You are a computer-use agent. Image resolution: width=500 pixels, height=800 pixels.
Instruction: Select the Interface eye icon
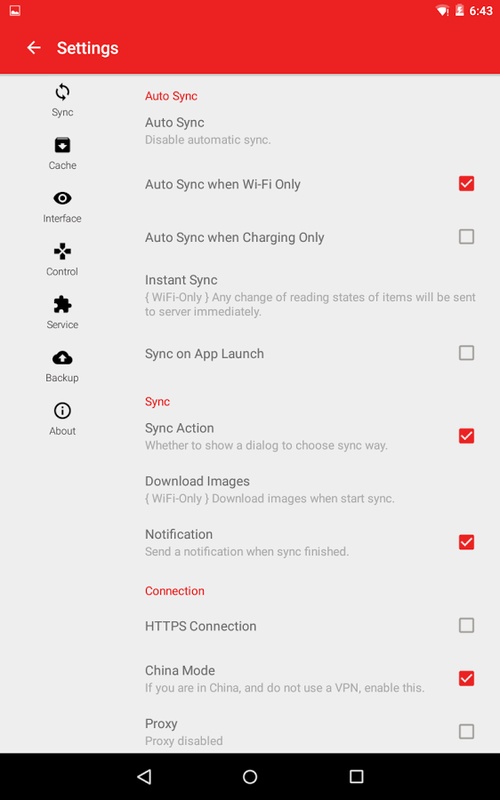click(62, 198)
